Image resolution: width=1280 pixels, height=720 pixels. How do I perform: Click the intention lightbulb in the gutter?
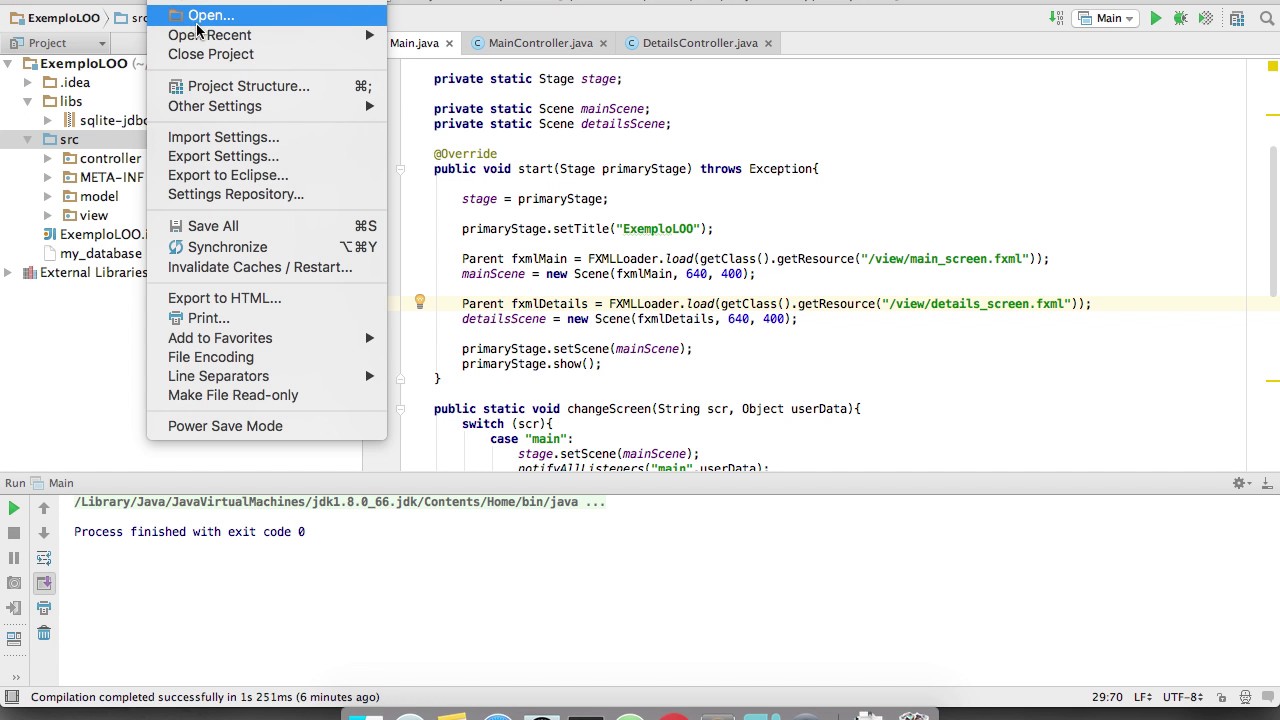[x=420, y=302]
